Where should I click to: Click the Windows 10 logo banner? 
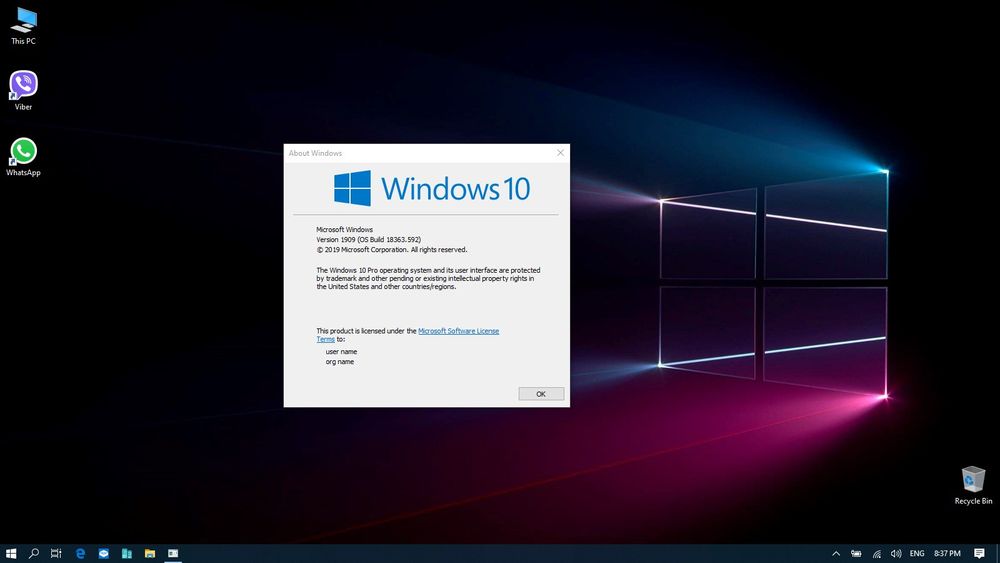tap(432, 188)
